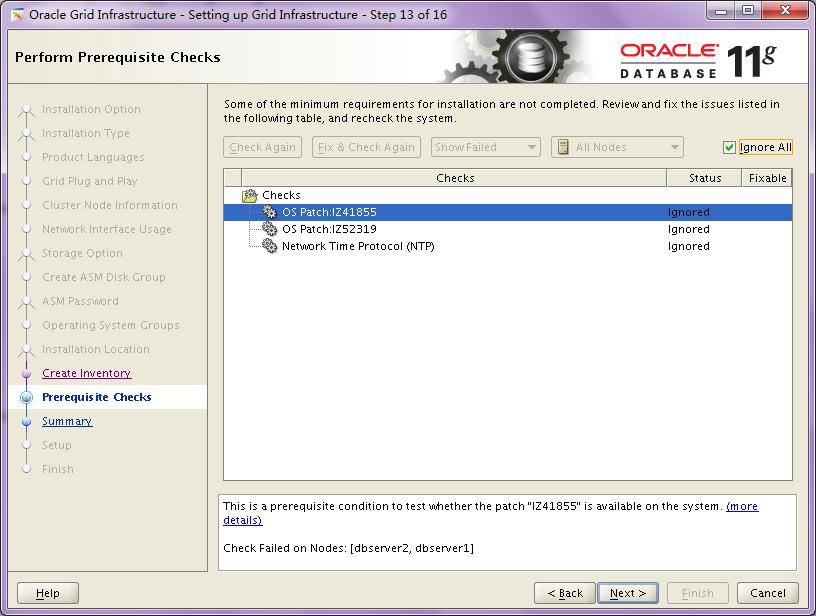
Task: Close the Oracle Grid Infrastructure window
Action: pyautogui.click(x=785, y=11)
